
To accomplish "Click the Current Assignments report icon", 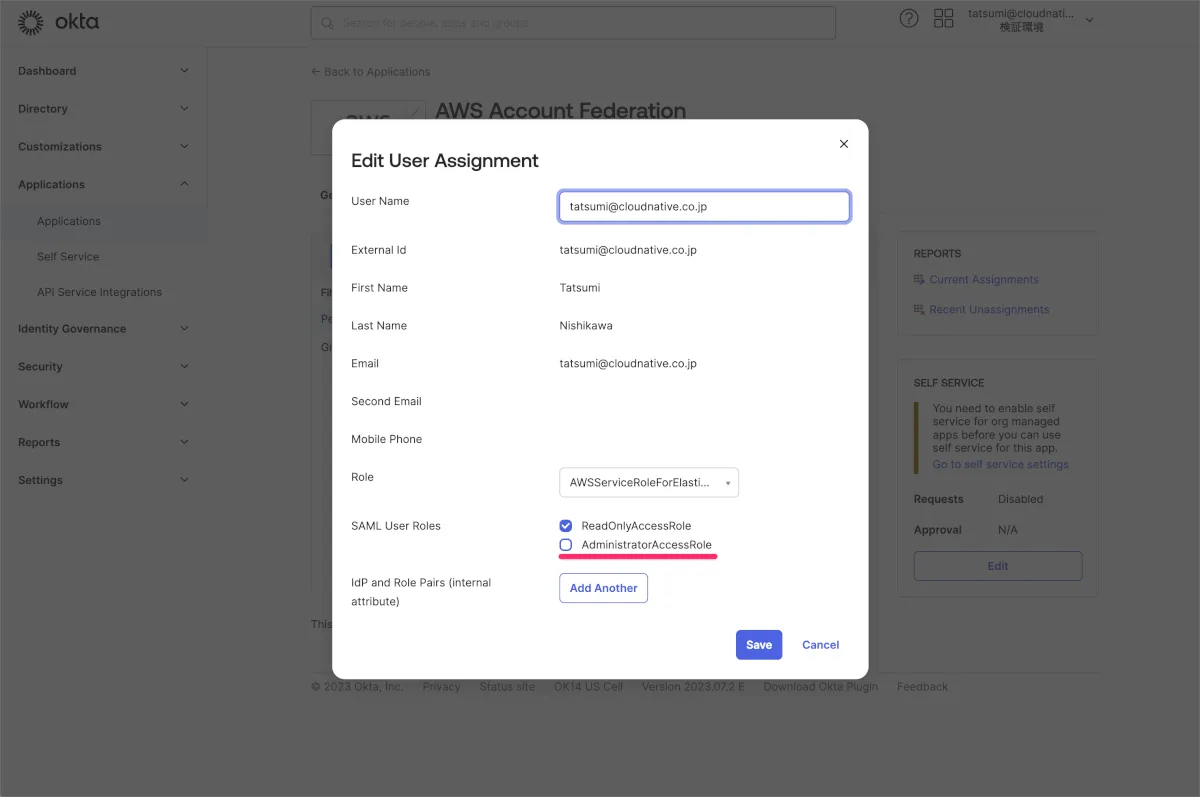I will [919, 280].
